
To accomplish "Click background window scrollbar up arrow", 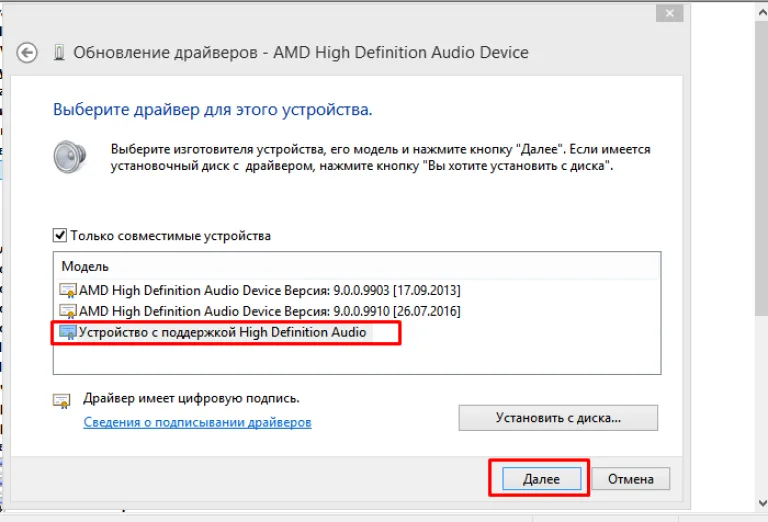I will tap(762, 14).
